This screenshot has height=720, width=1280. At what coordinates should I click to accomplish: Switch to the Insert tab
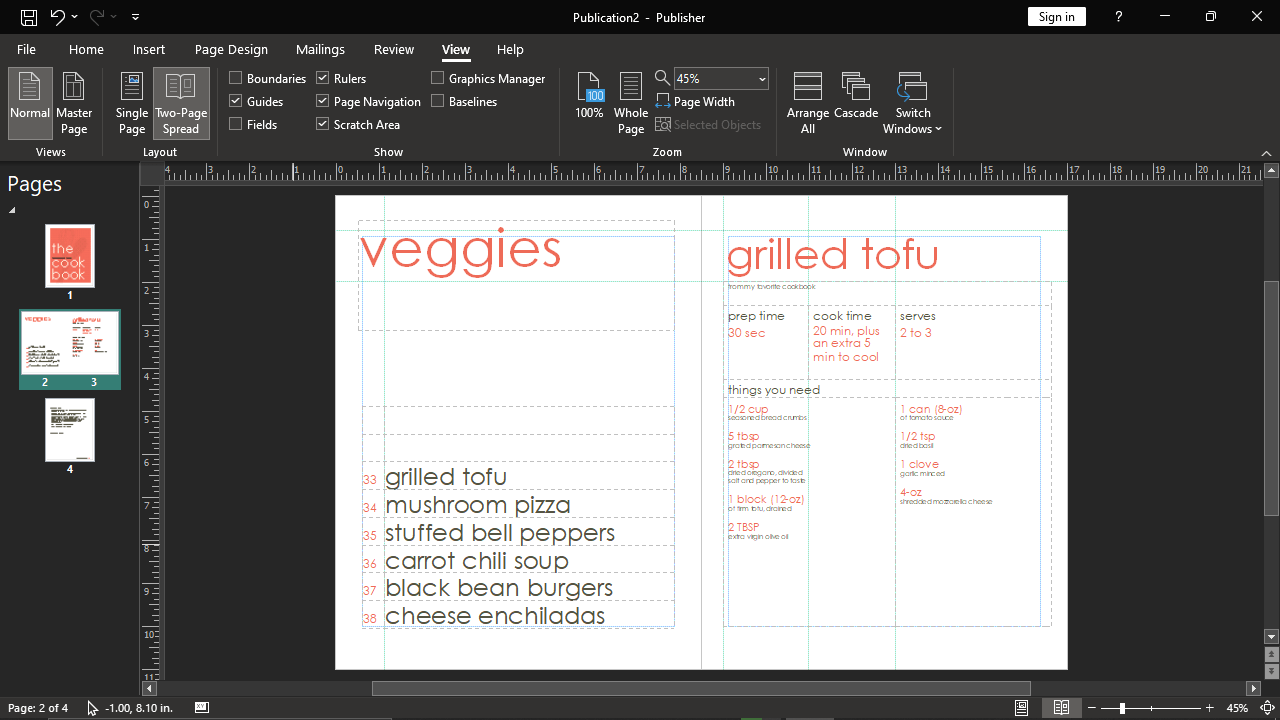pos(149,49)
